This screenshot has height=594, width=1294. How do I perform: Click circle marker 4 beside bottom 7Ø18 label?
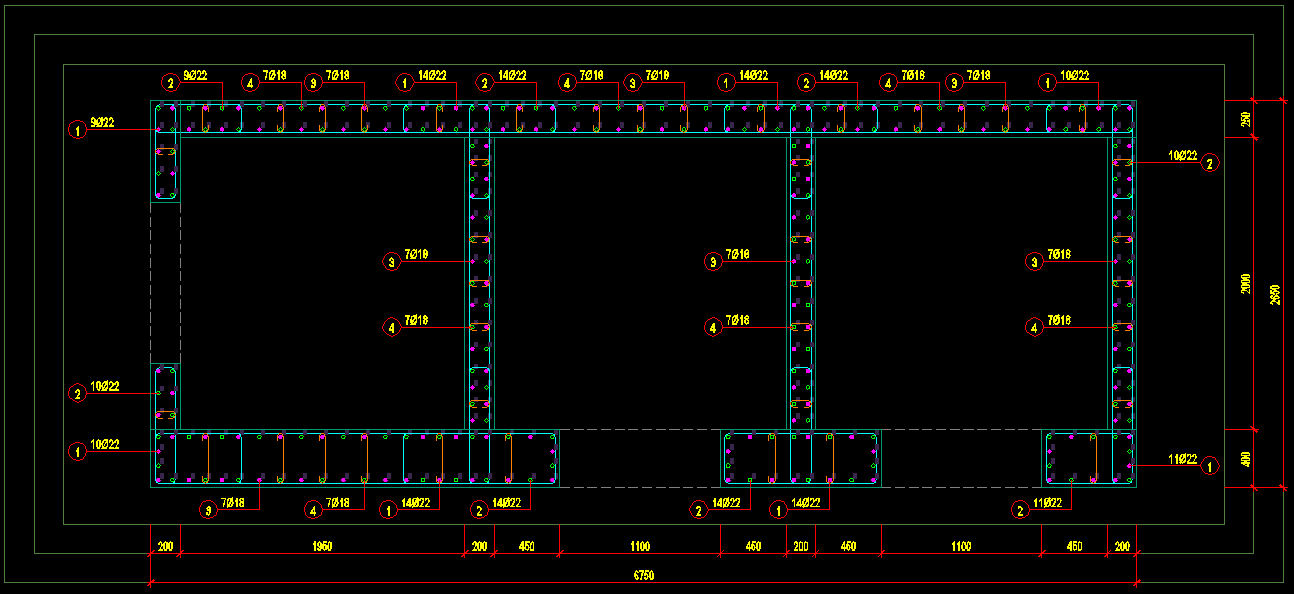[x=313, y=511]
